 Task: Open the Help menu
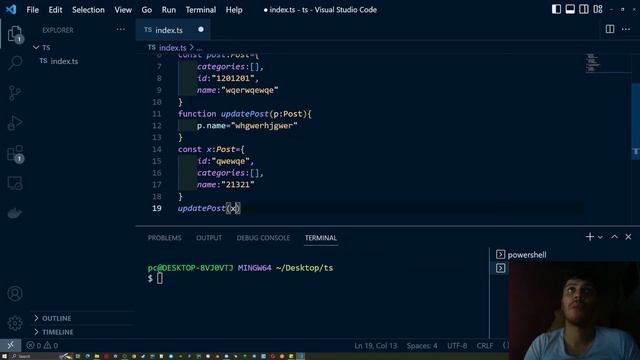point(234,10)
